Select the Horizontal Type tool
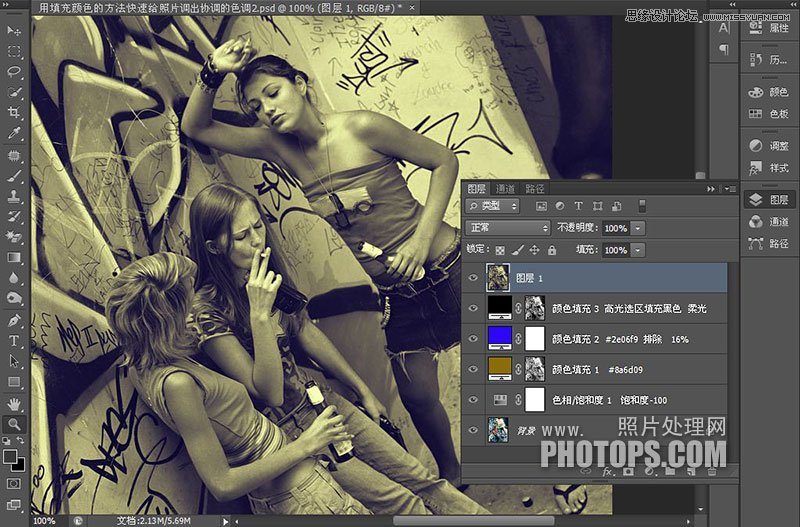This screenshot has height=527, width=800. (14, 341)
